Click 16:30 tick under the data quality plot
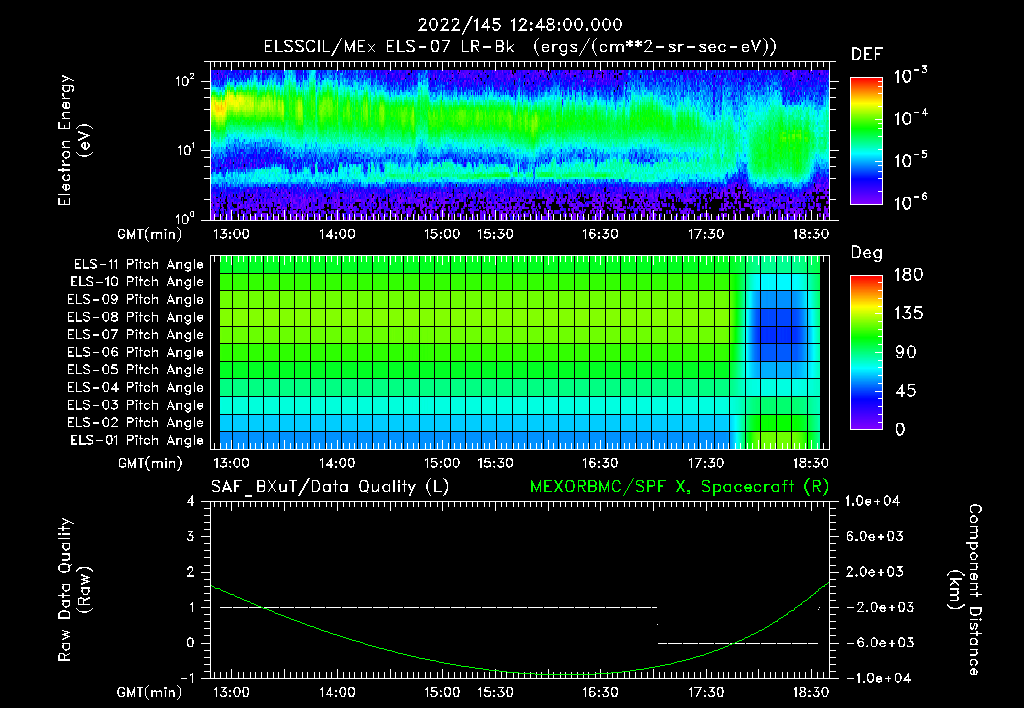 [x=600, y=692]
